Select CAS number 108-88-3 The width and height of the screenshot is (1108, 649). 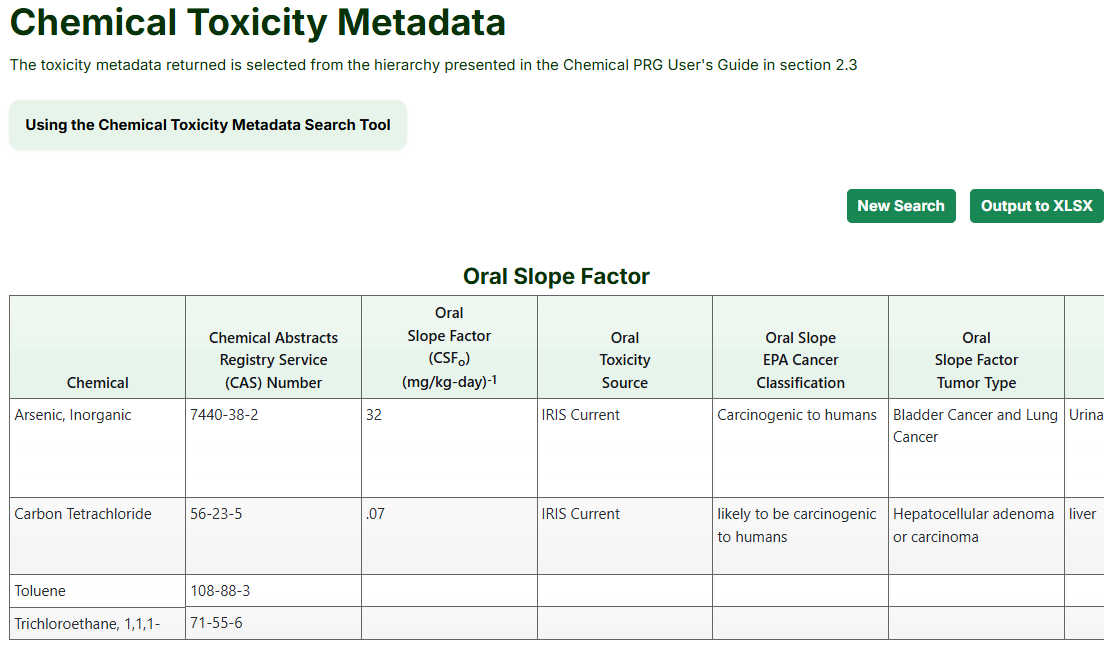(220, 591)
